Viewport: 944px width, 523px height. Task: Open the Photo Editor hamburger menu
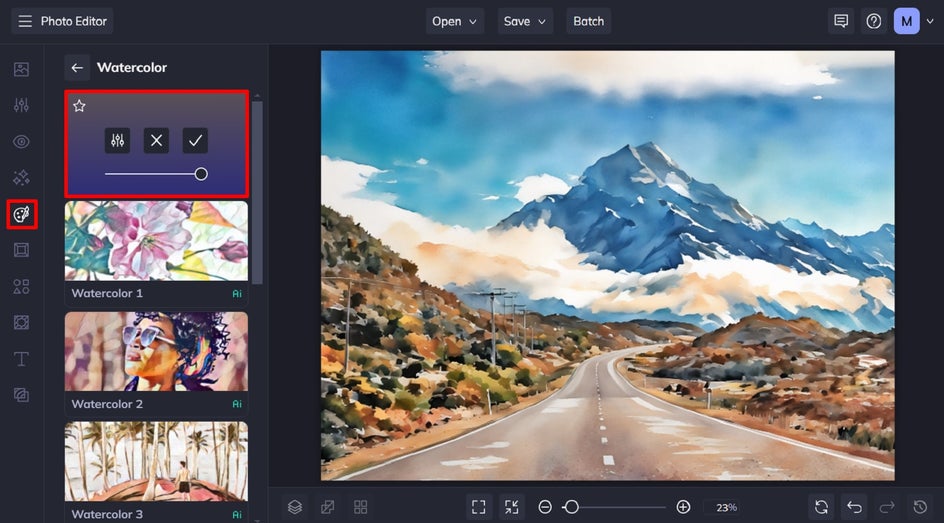coord(24,21)
